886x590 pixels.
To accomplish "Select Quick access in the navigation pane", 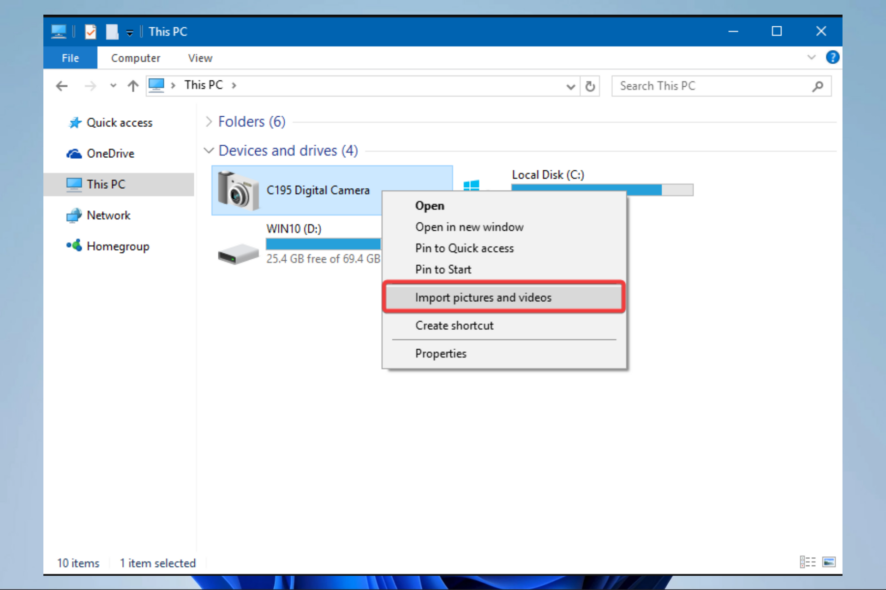I will (119, 123).
